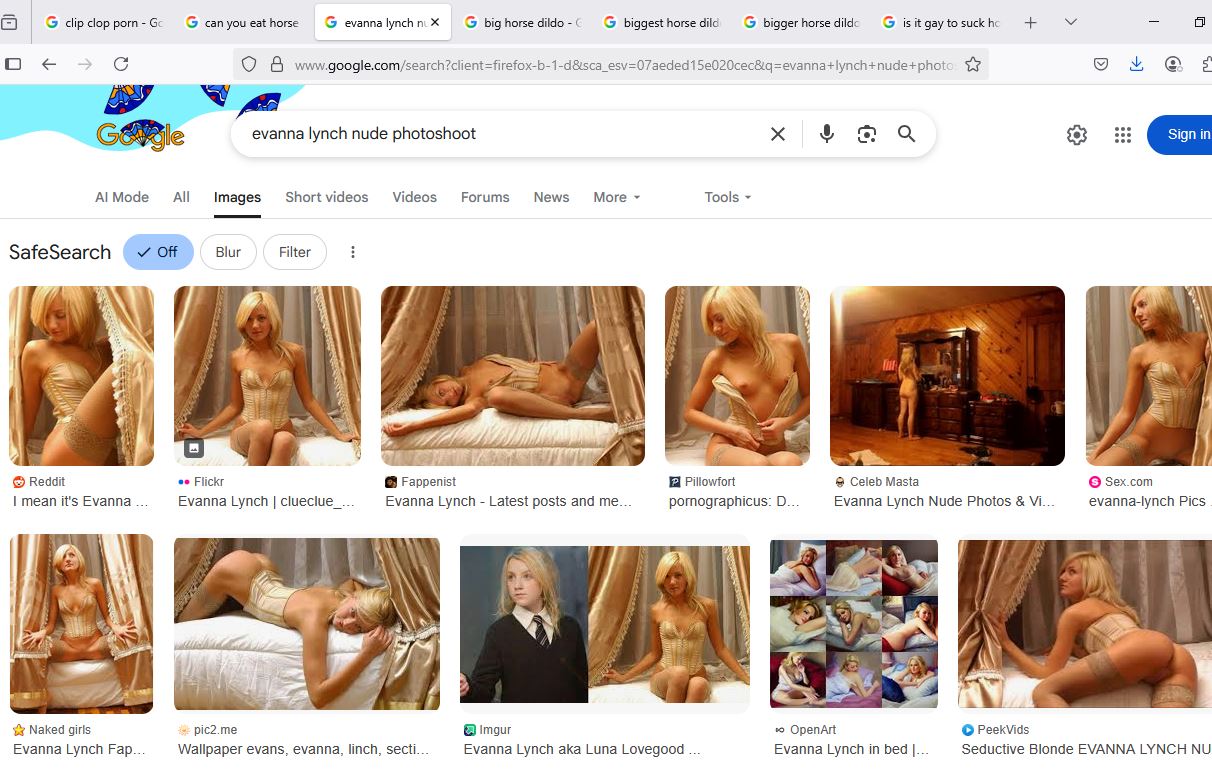1212x780 pixels.
Task: Open the list all tabs chevron
Action: click(x=1071, y=22)
